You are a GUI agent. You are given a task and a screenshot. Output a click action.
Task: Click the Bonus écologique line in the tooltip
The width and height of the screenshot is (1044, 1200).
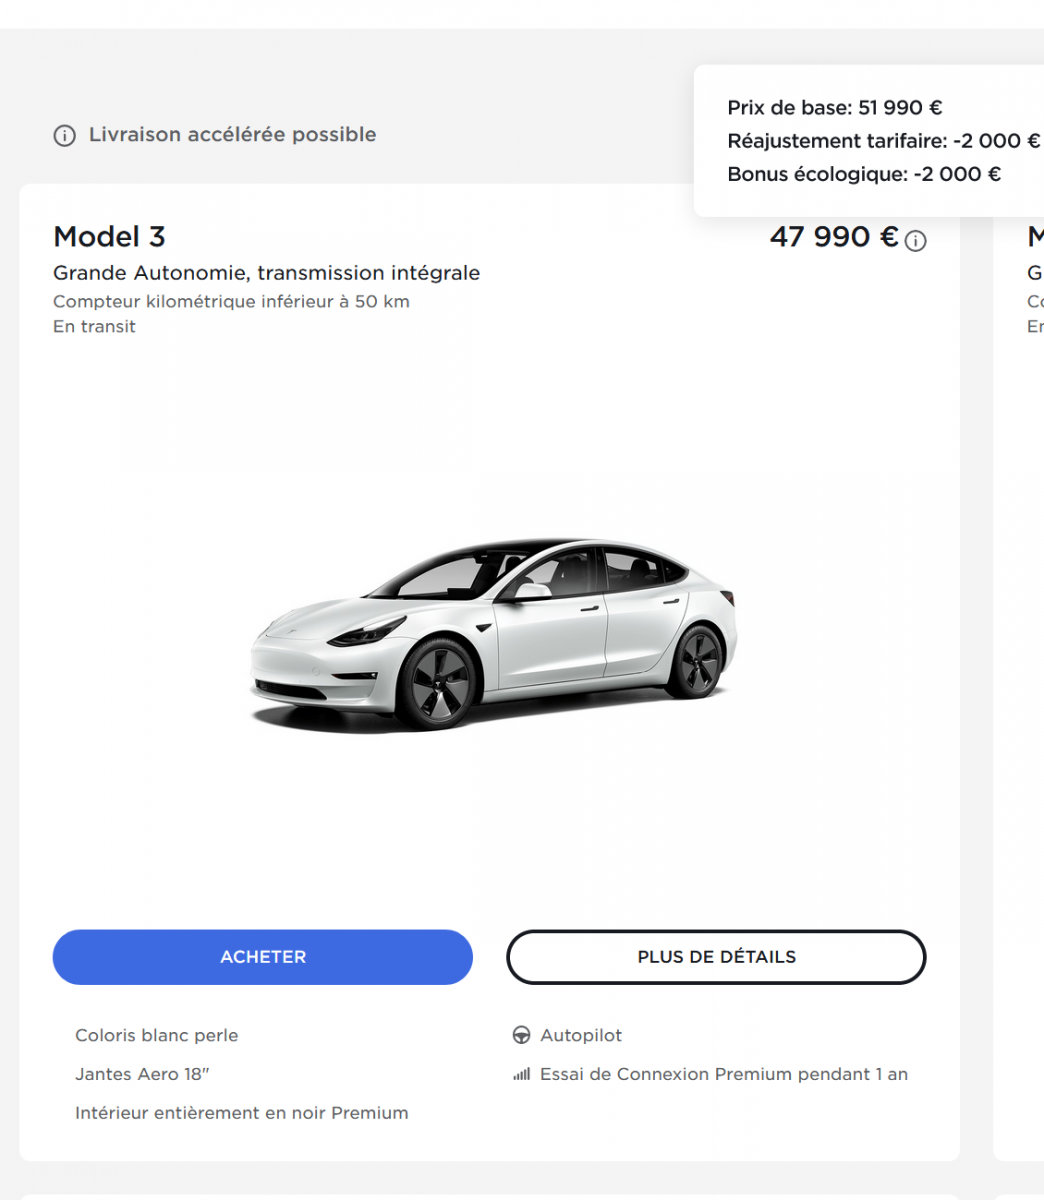tap(864, 174)
